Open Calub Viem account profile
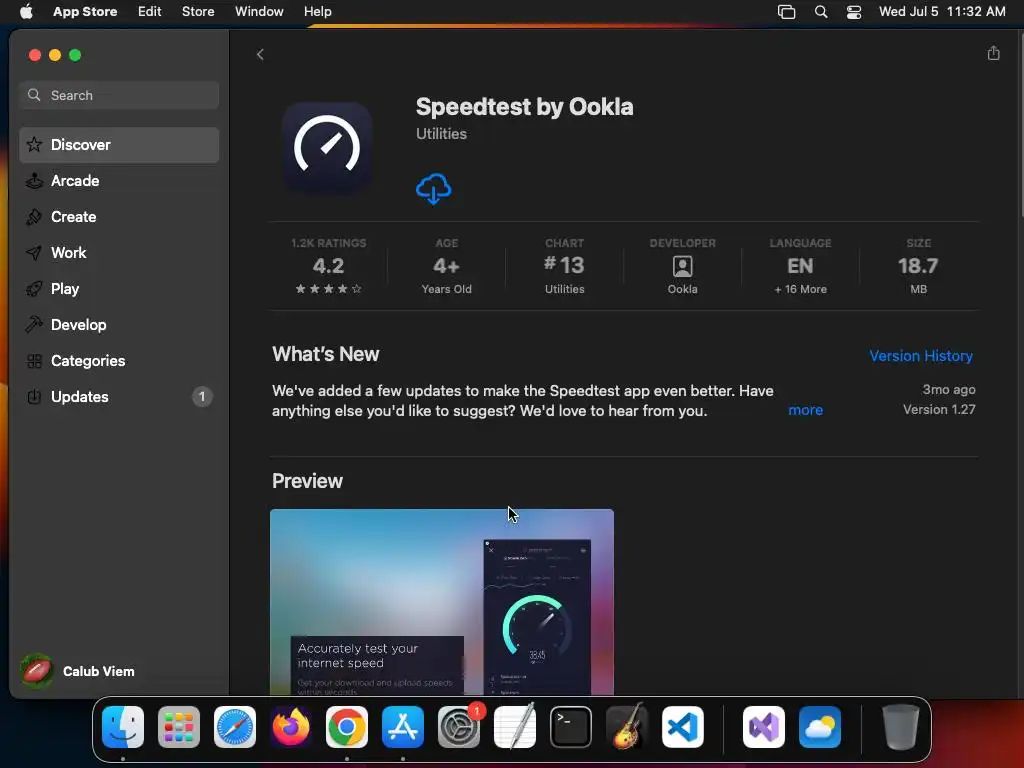1024x768 pixels. (x=78, y=671)
